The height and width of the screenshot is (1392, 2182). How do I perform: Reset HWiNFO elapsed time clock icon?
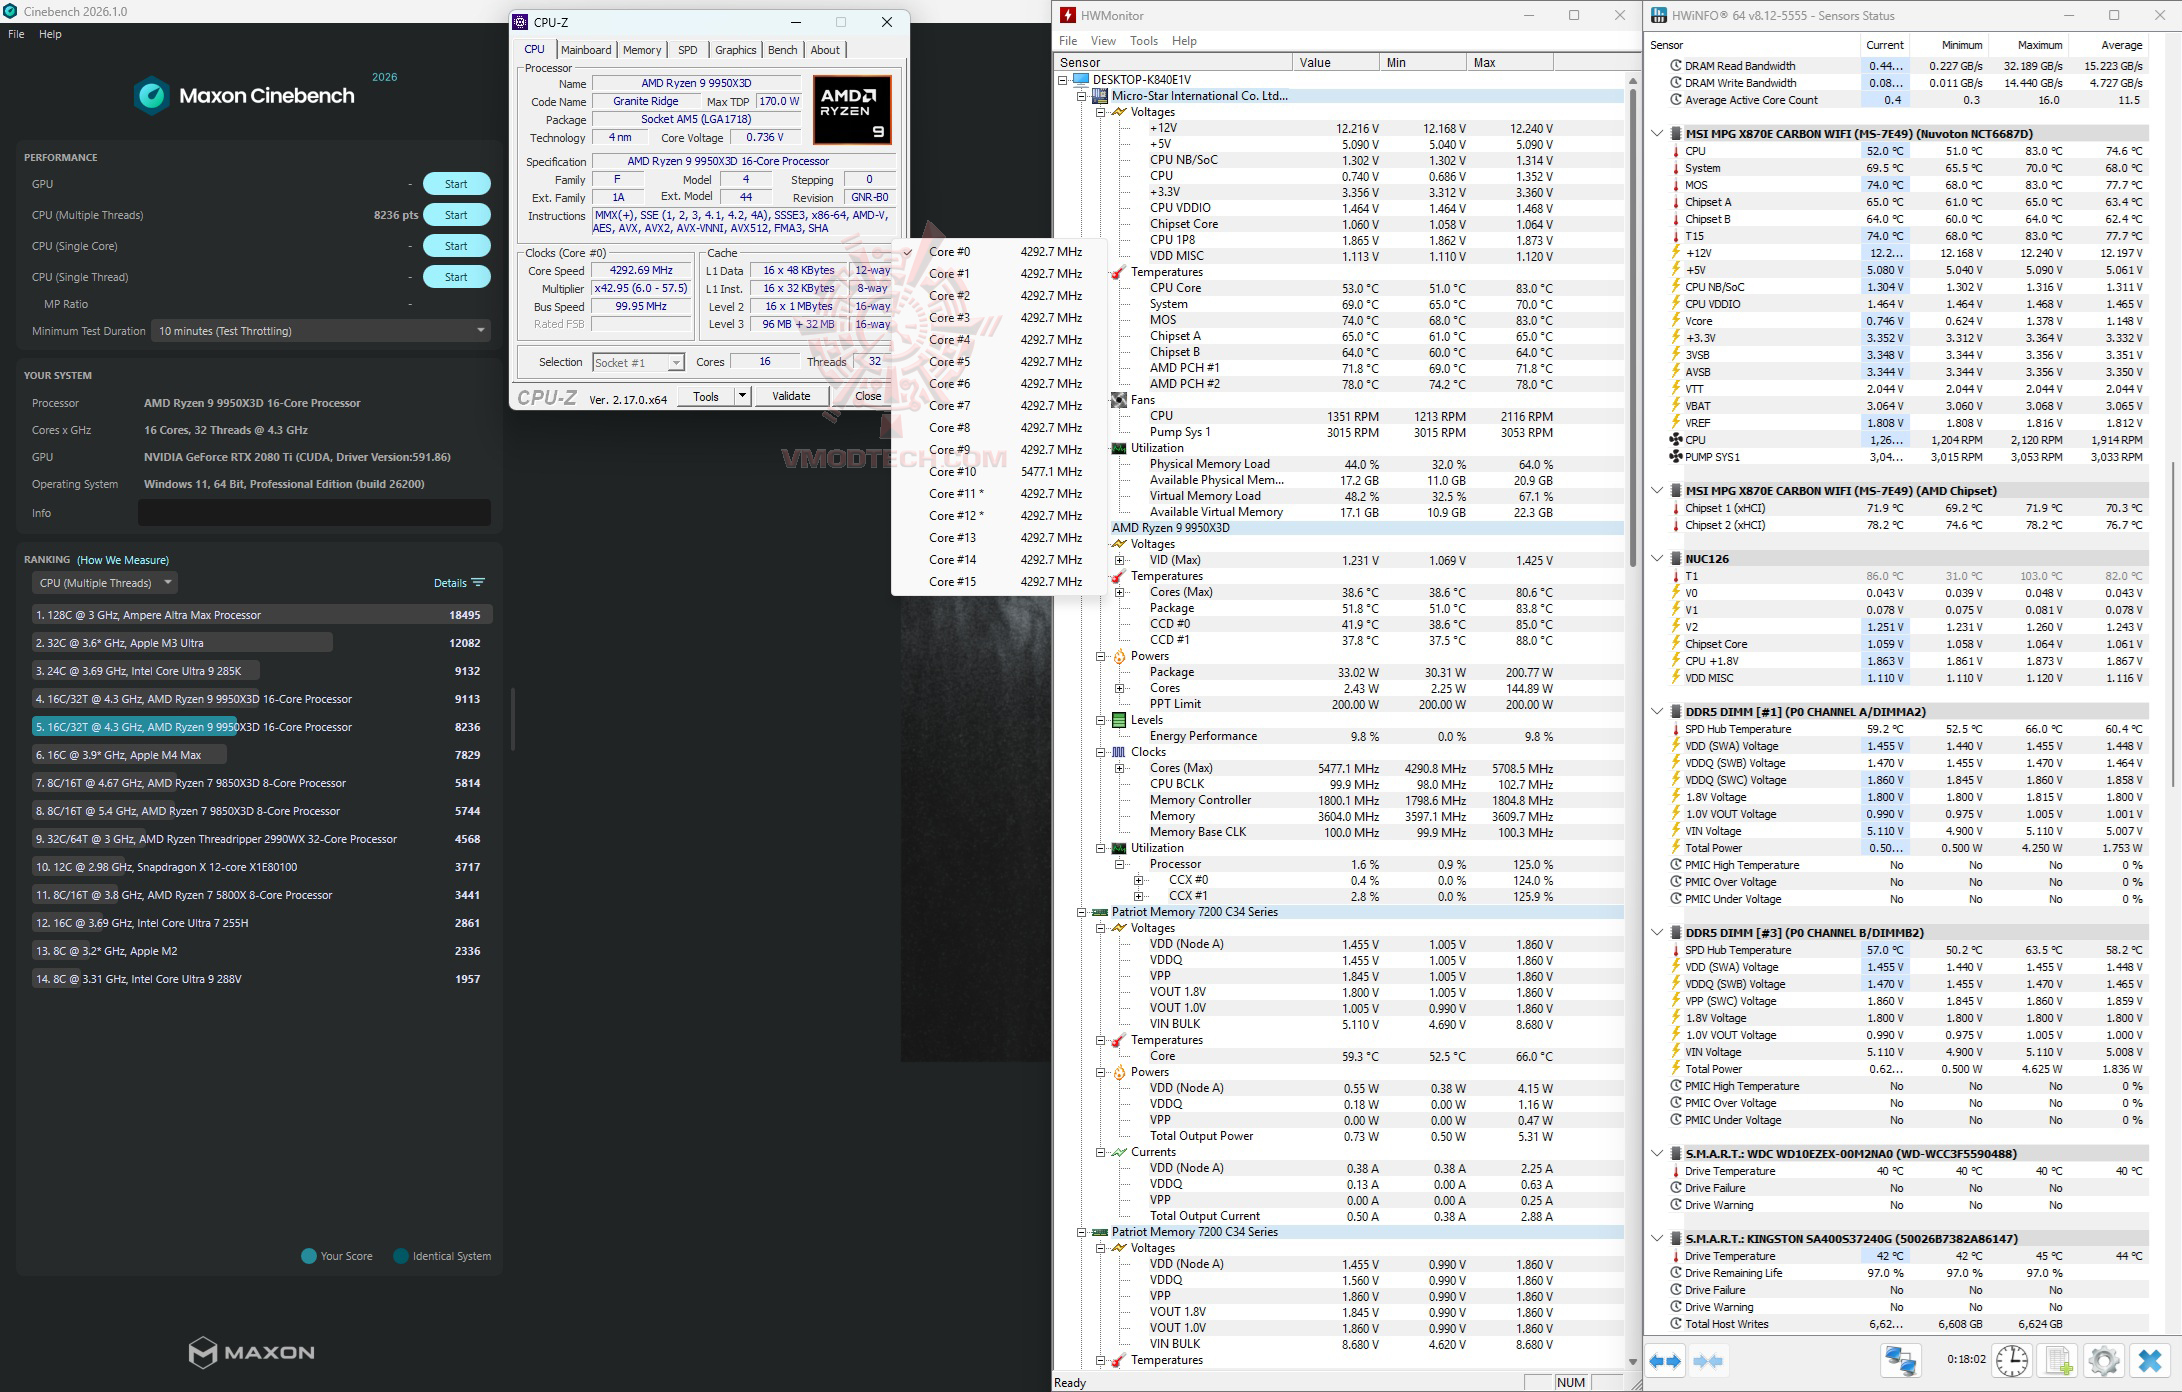coord(2011,1361)
